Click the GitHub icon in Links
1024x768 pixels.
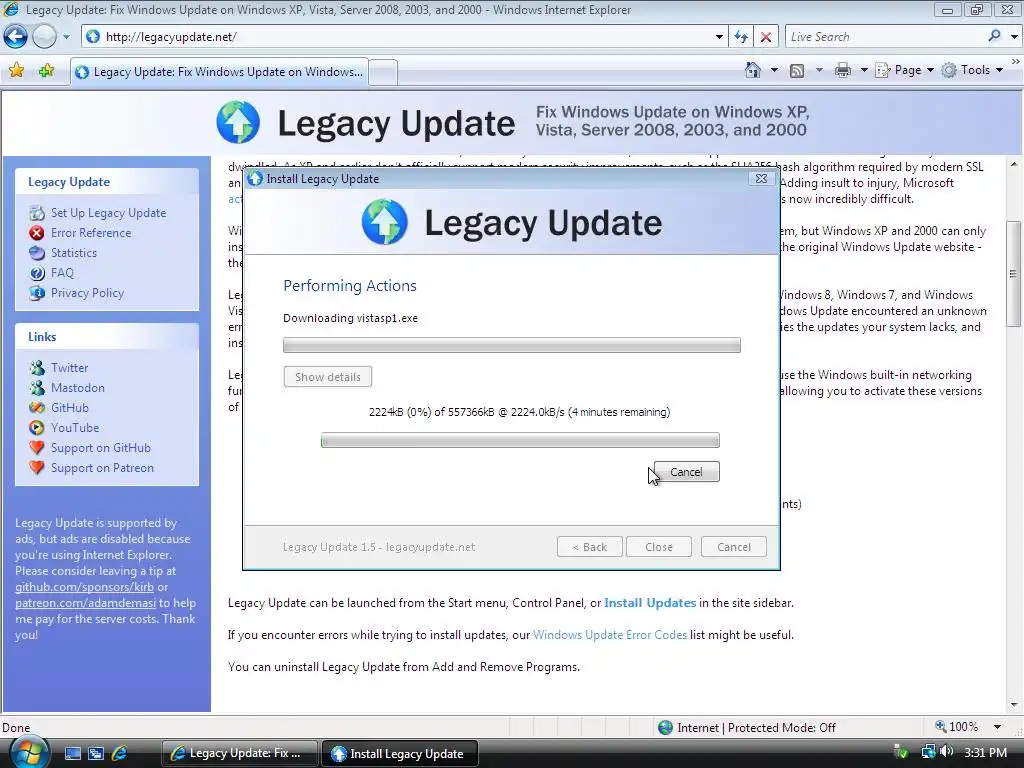[x=37, y=408]
